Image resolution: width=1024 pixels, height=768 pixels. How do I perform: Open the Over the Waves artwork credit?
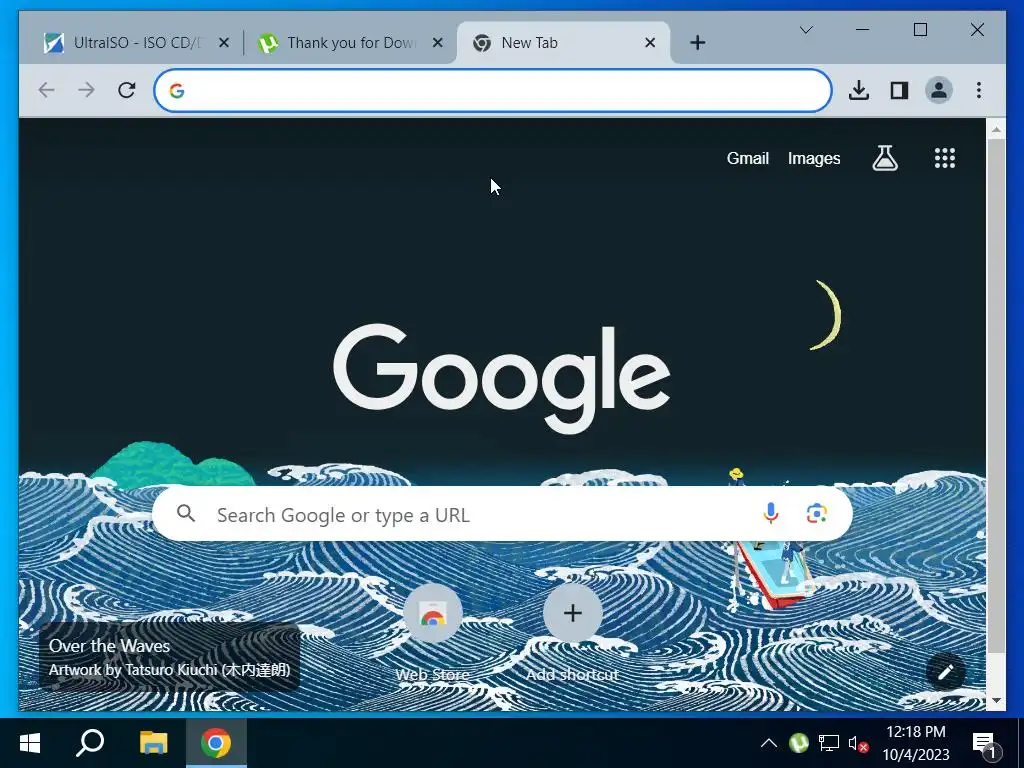point(169,657)
